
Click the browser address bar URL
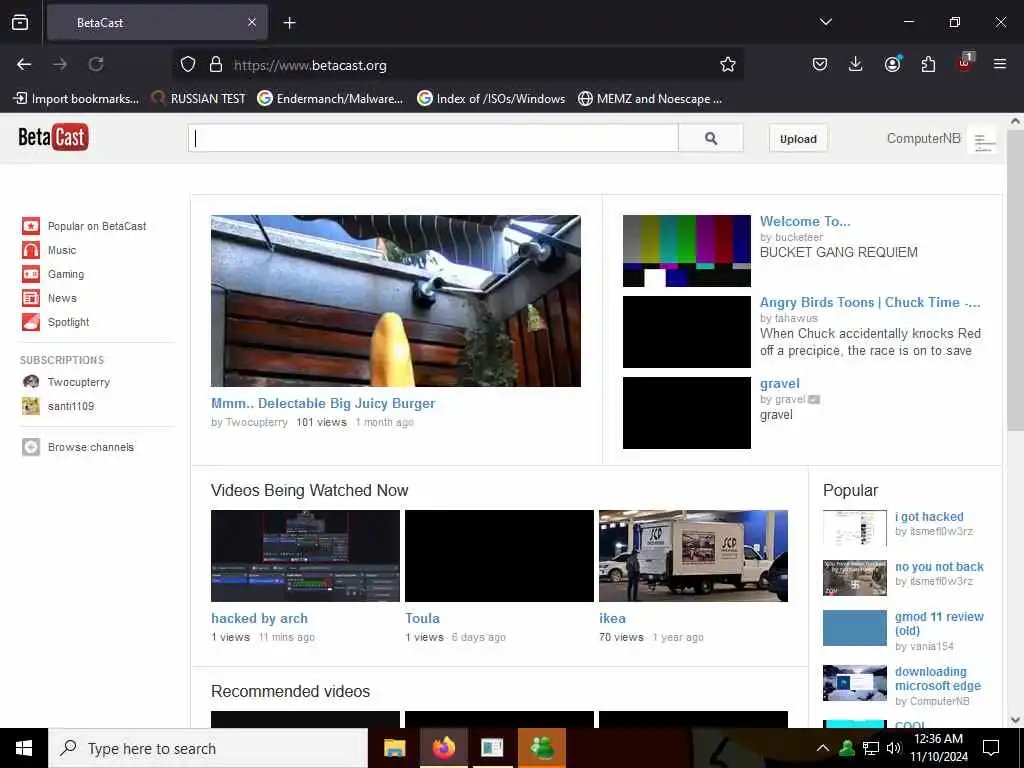(310, 65)
